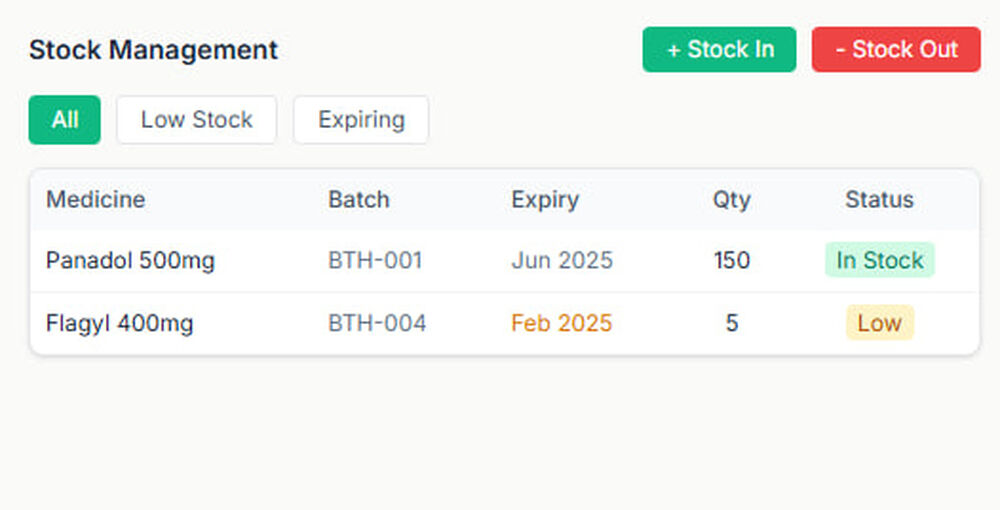
Task: Click the Batch column header
Action: [359, 199]
